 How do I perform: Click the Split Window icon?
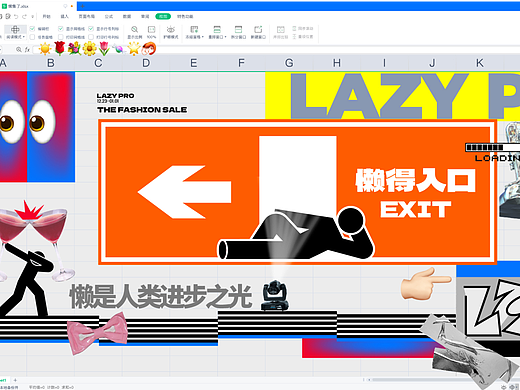click(238, 29)
